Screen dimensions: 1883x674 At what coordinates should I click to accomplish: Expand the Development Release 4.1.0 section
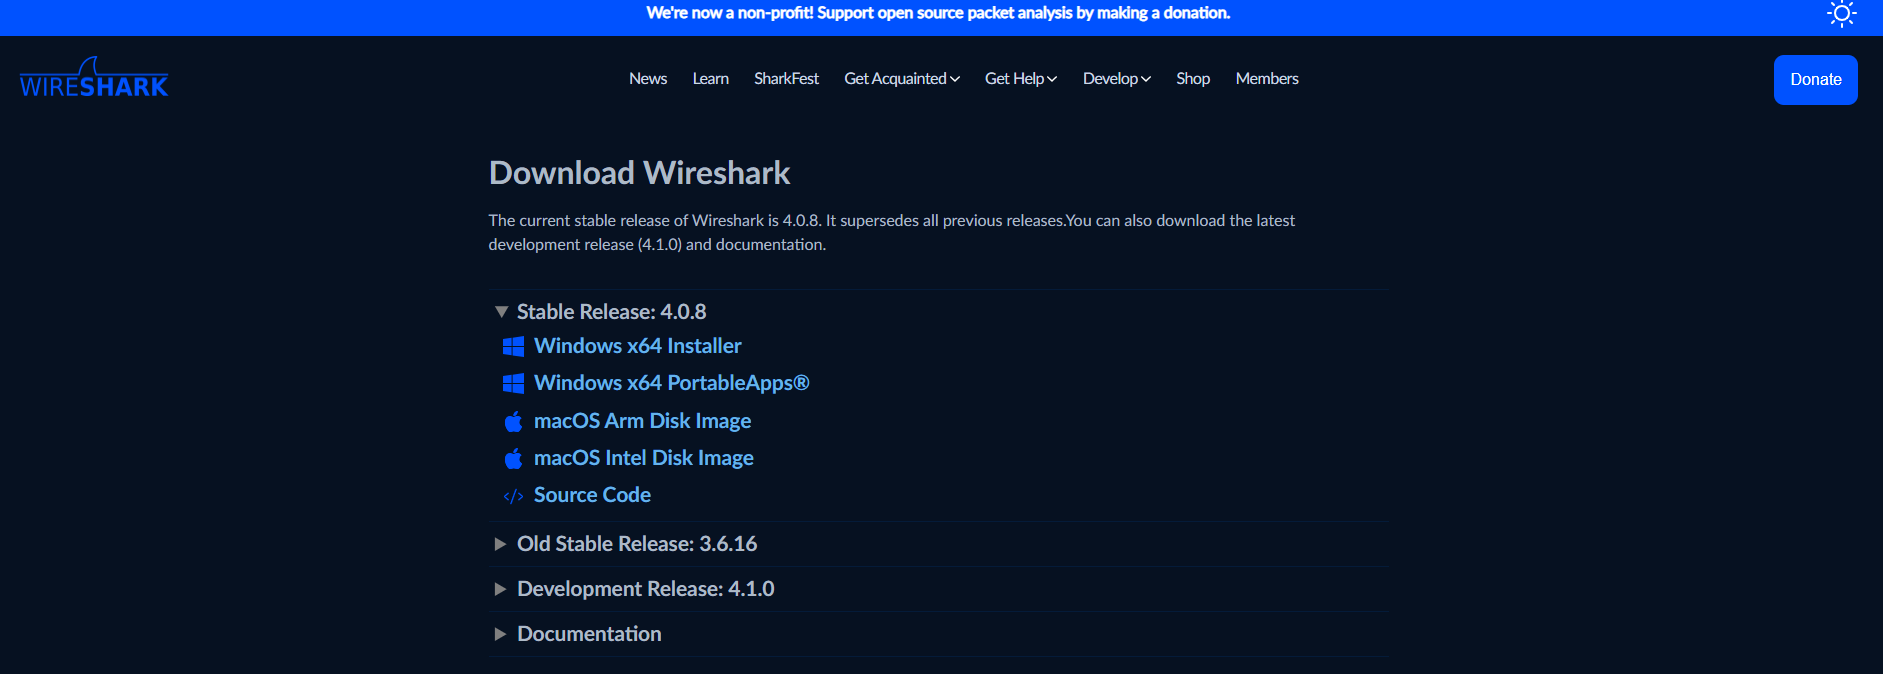501,588
